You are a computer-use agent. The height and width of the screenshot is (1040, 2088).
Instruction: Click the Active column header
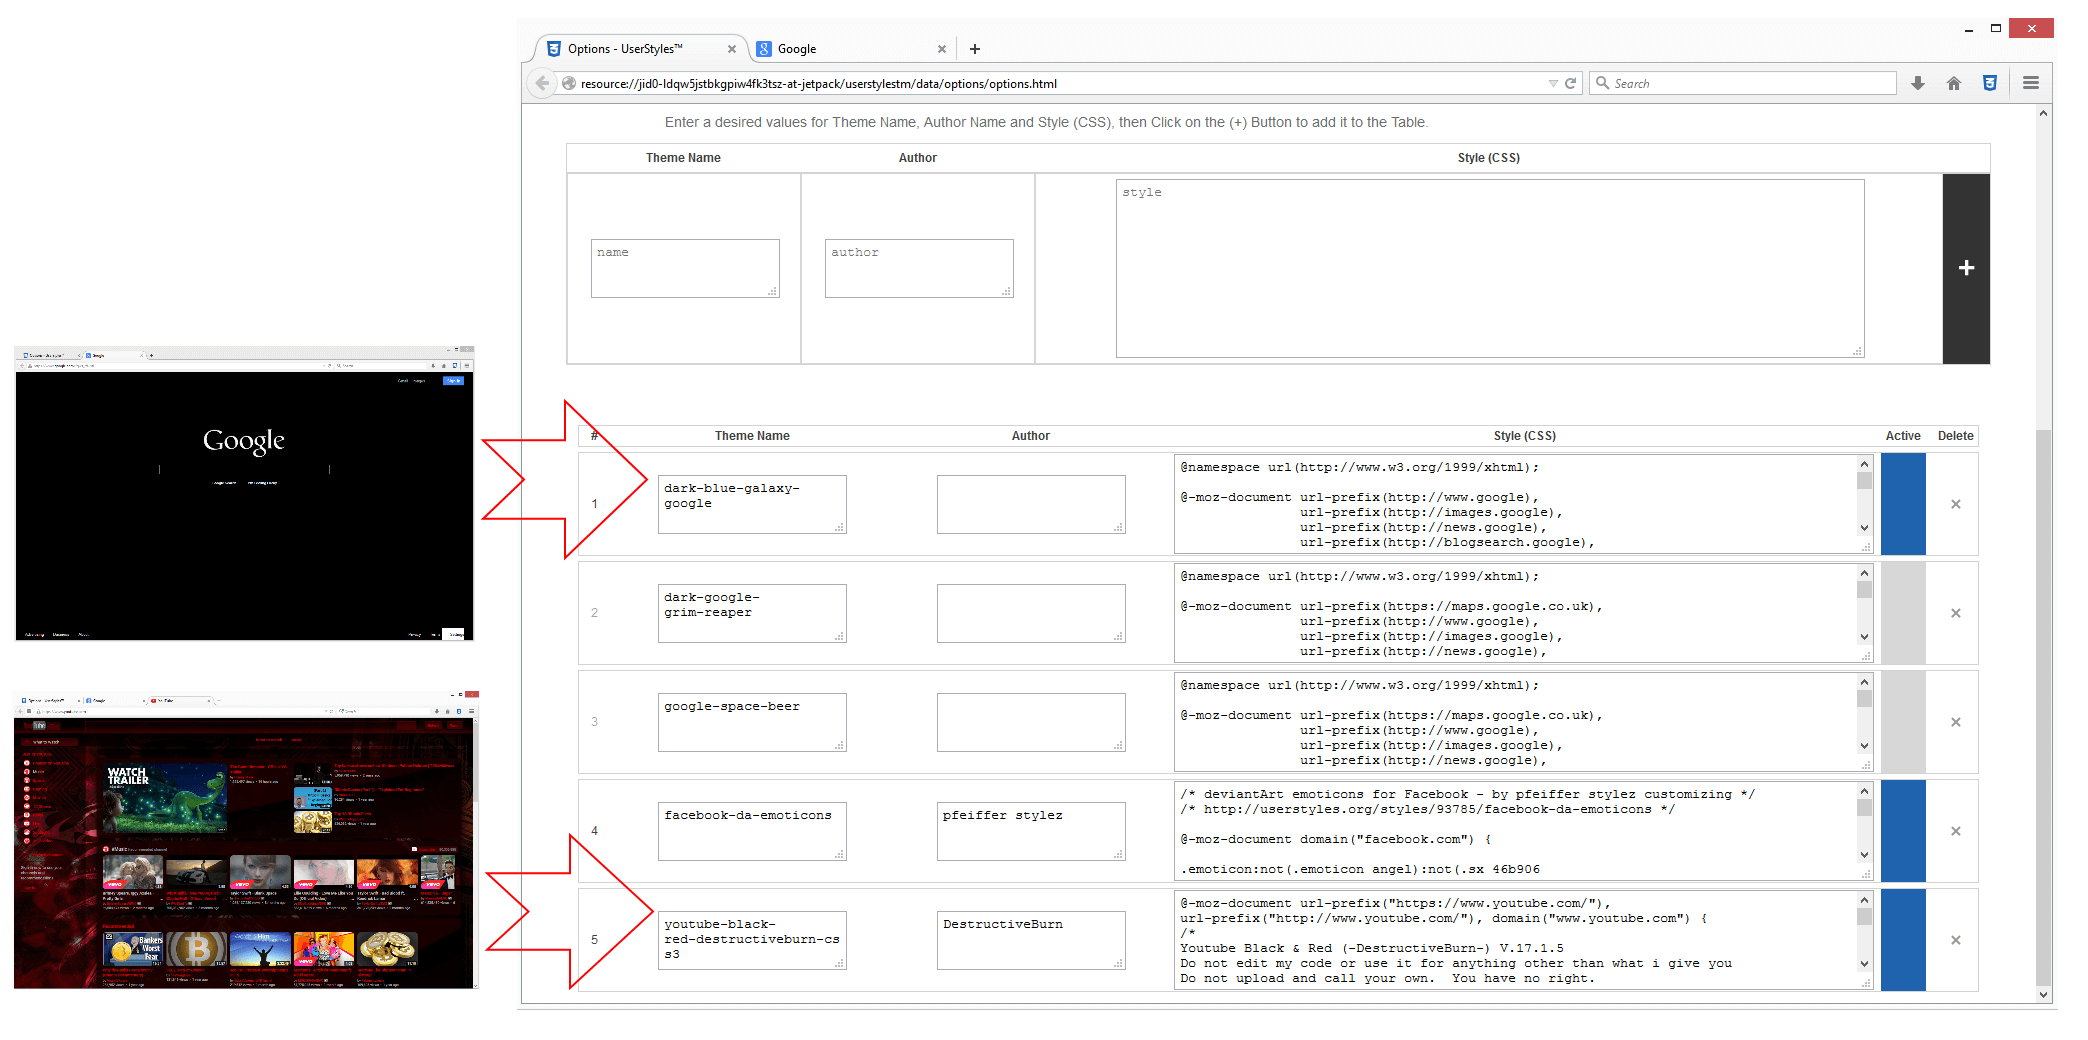1903,436
